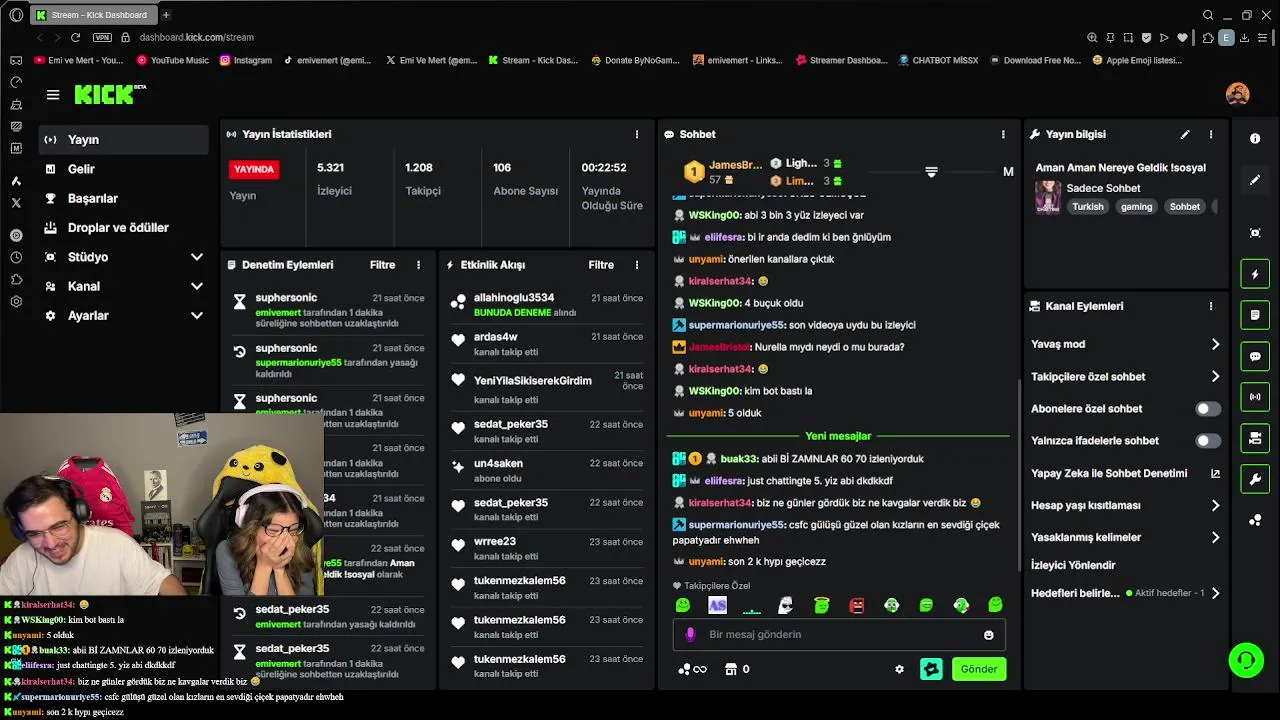Select Gelir in the sidebar
1280x720 pixels.
(x=124, y=169)
